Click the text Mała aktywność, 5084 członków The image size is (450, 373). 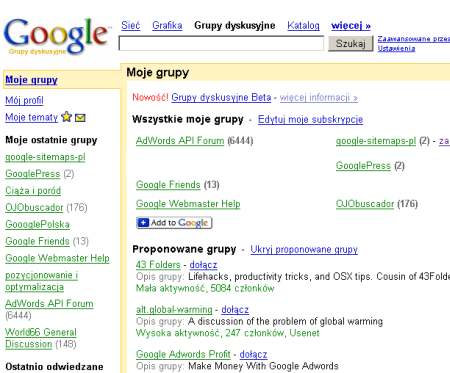(205, 288)
